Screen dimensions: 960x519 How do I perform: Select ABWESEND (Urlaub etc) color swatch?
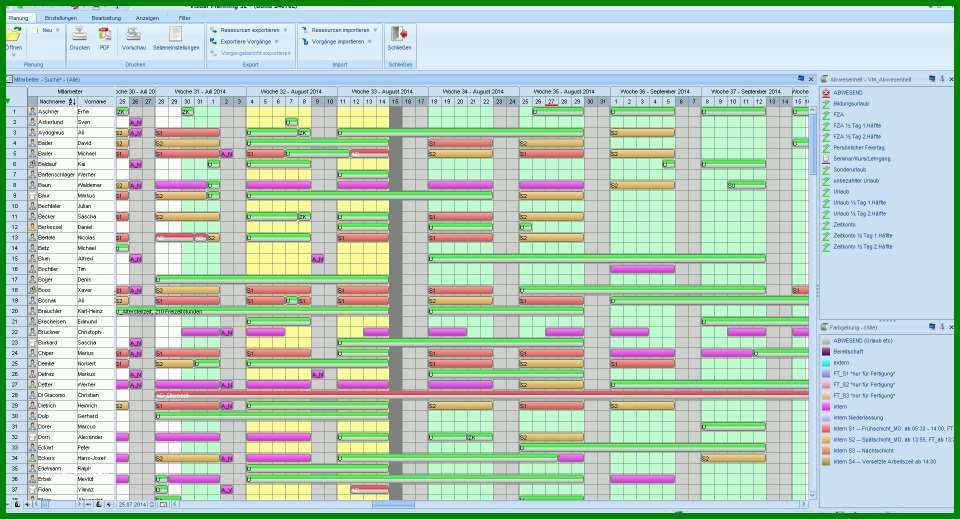[x=826, y=341]
